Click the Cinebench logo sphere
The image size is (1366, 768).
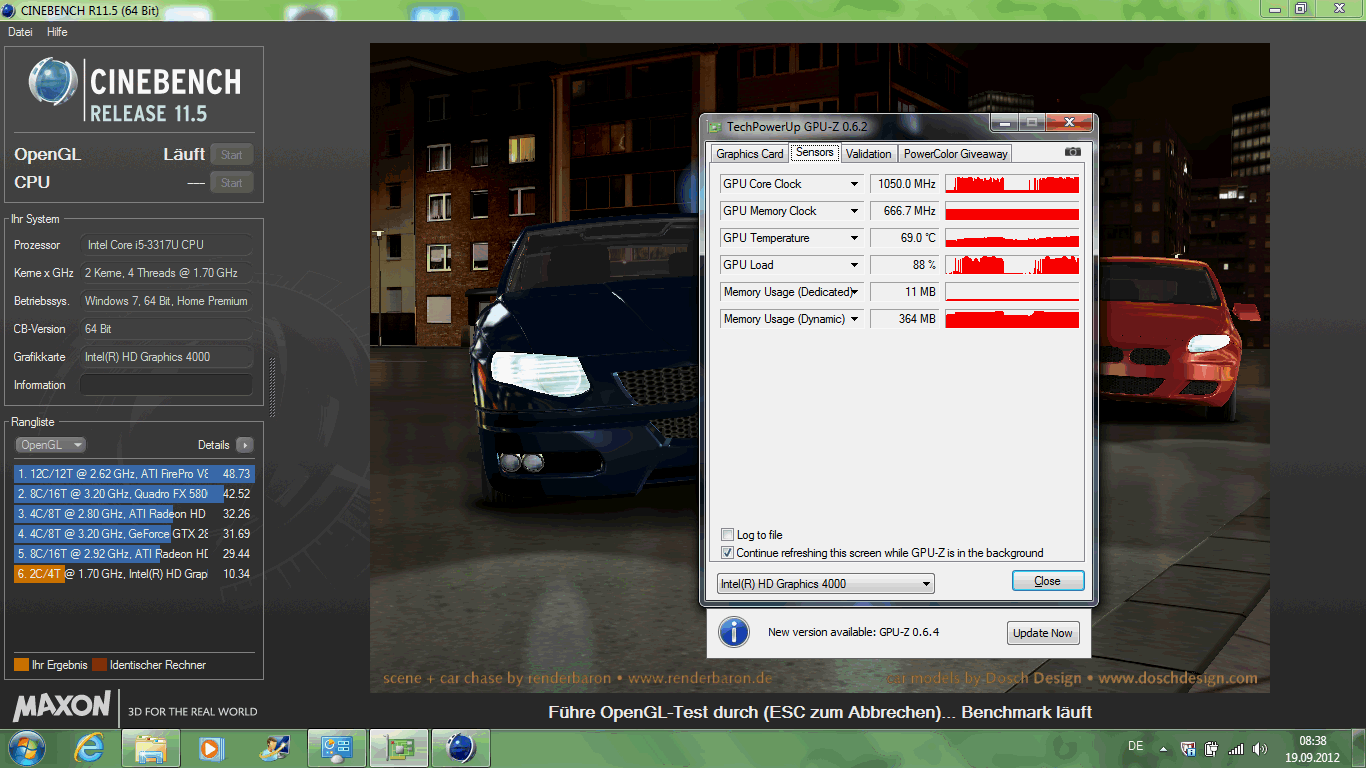53,83
